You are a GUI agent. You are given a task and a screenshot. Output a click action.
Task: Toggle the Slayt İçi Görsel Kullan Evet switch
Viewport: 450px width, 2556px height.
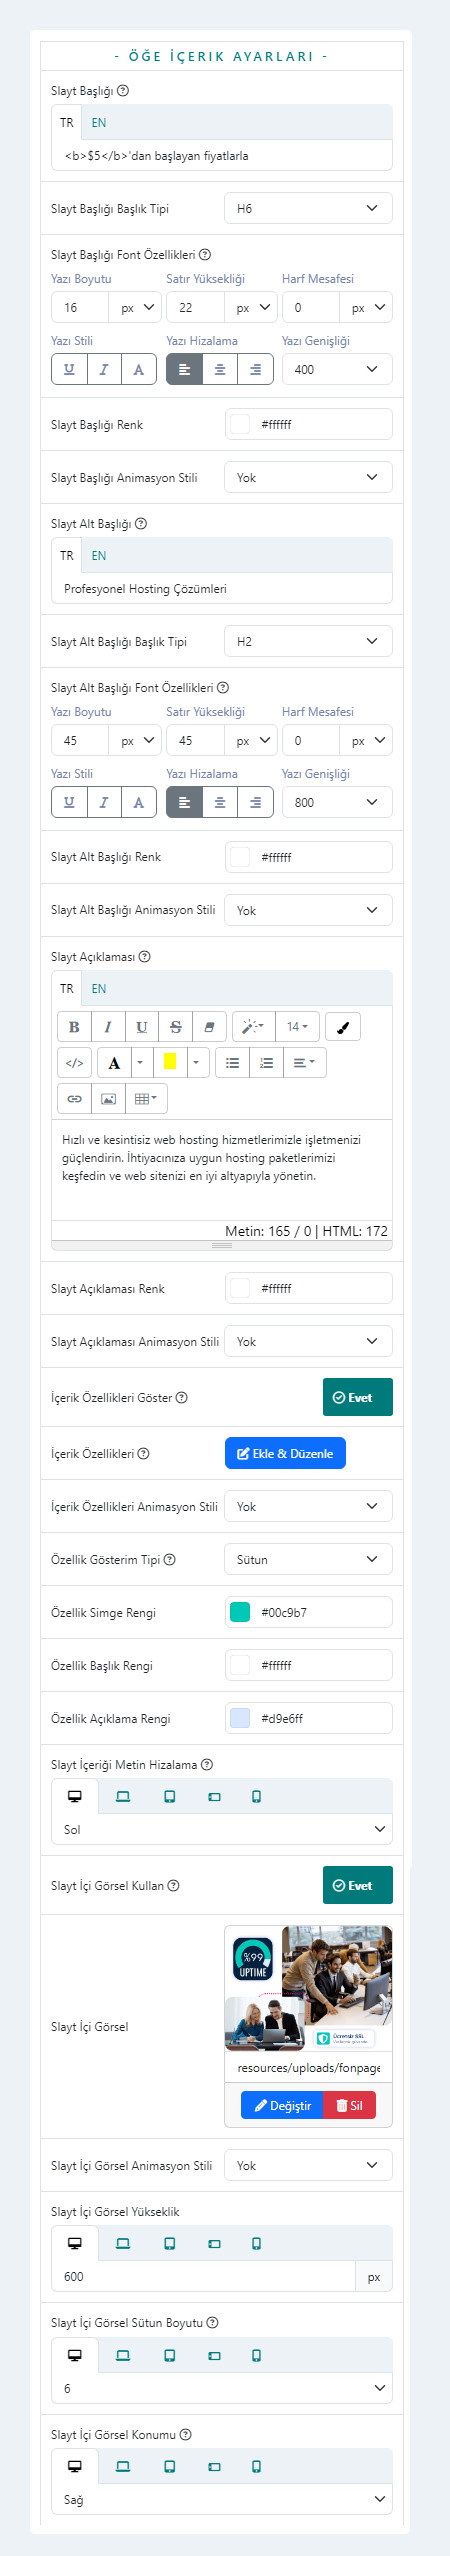tap(358, 1885)
